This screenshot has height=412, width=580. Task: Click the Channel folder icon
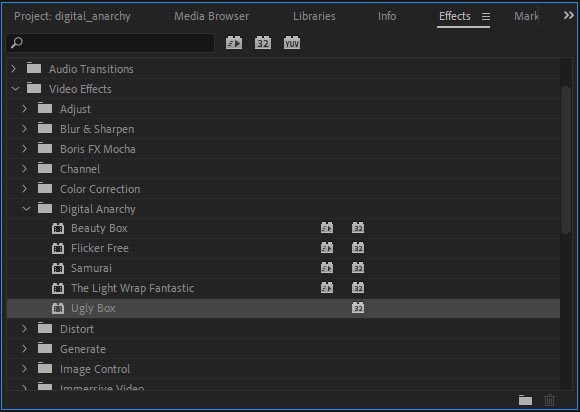pos(45,168)
